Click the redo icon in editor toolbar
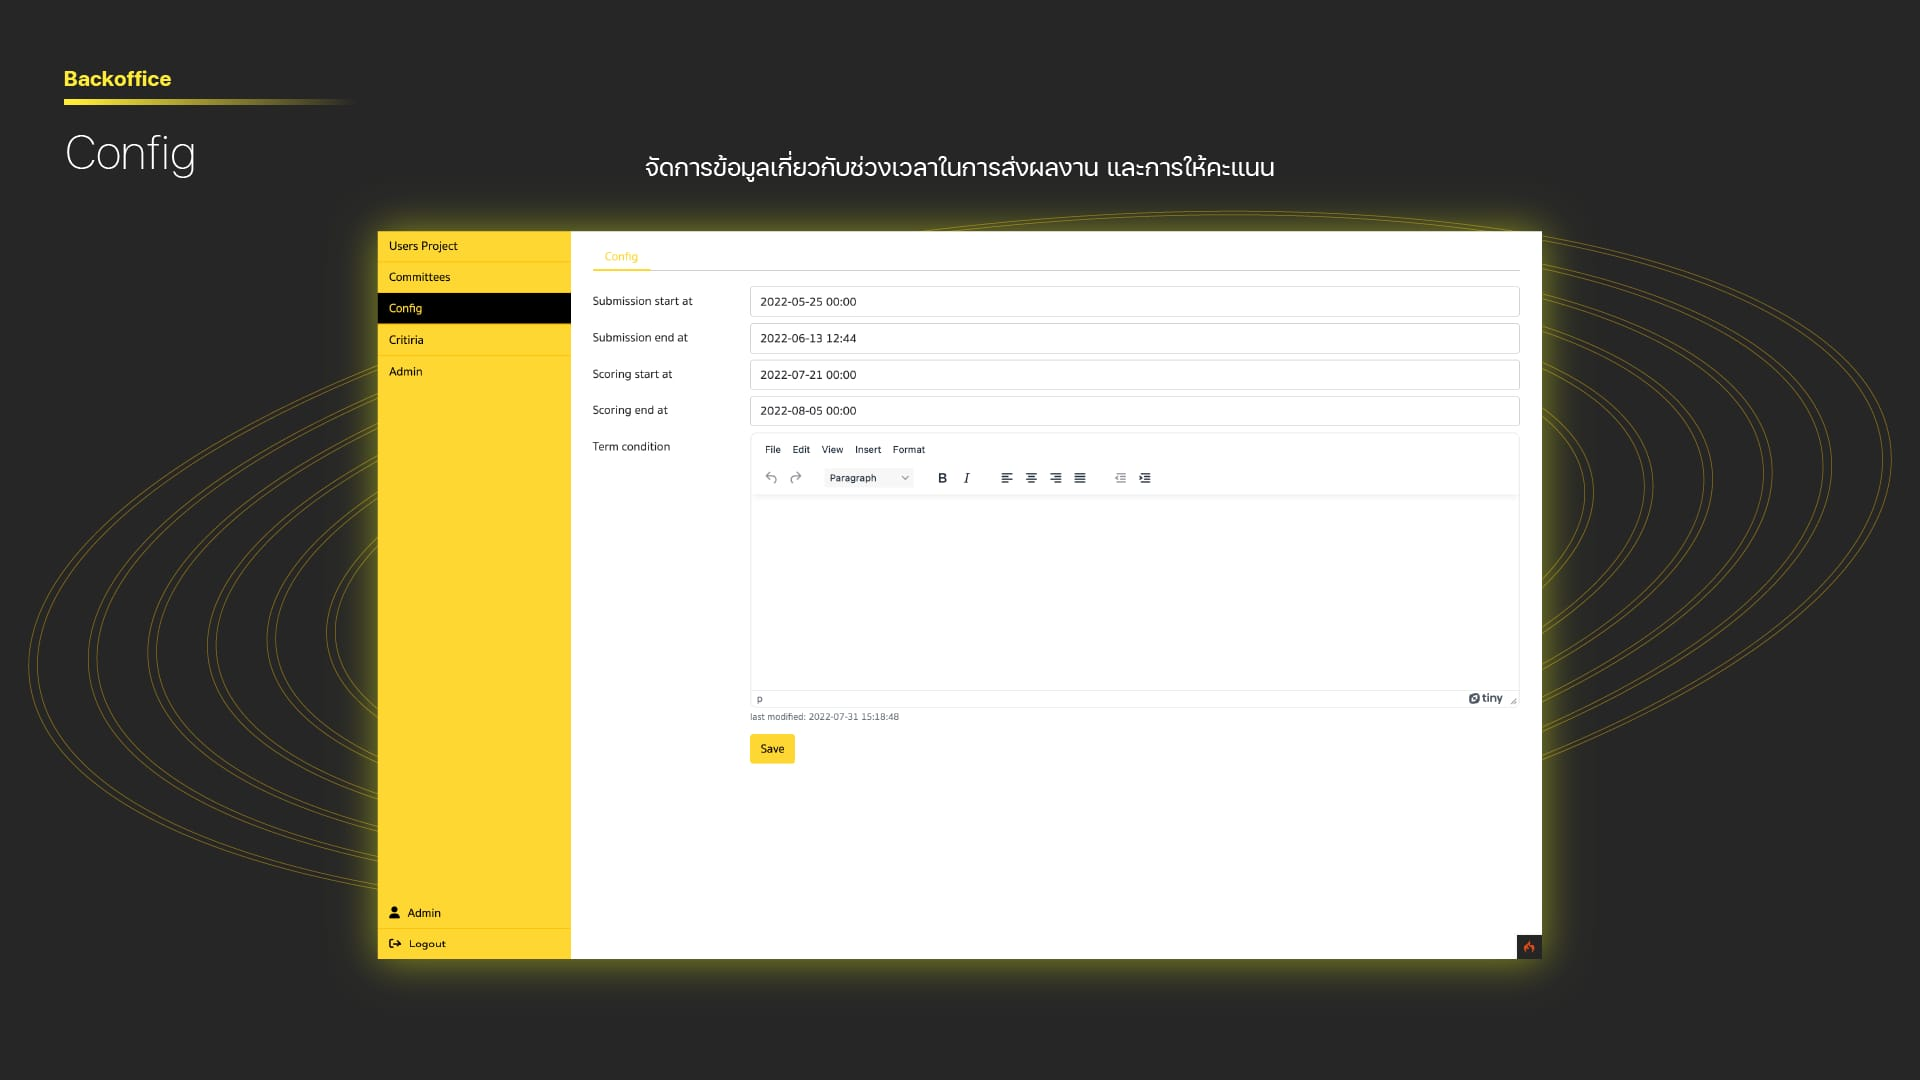The image size is (1920, 1080). 796,478
